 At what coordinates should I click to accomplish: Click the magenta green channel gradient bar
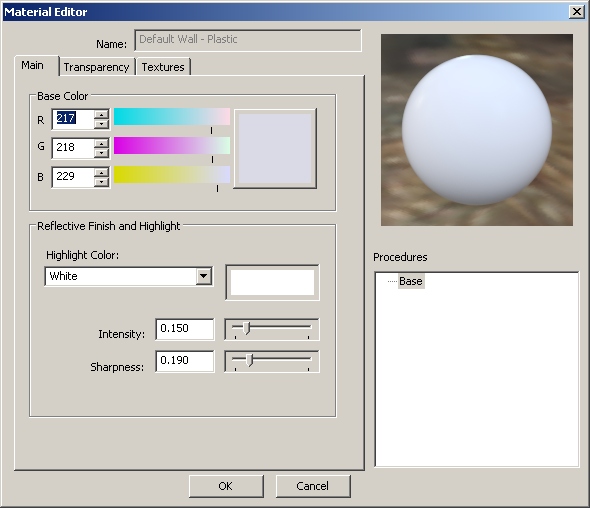point(172,146)
